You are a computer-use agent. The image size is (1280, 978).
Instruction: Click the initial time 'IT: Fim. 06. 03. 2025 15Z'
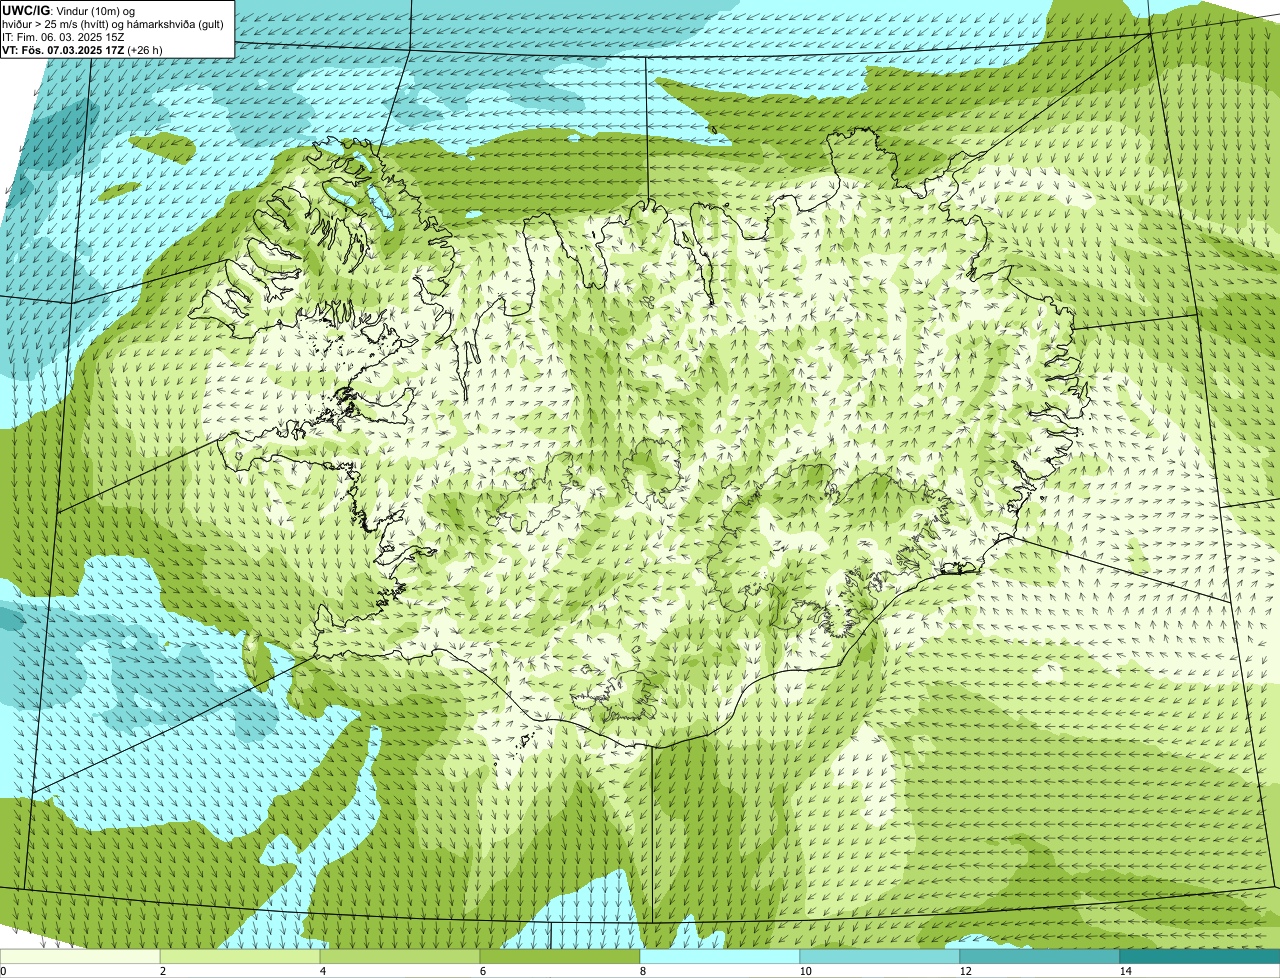pyautogui.click(x=63, y=36)
